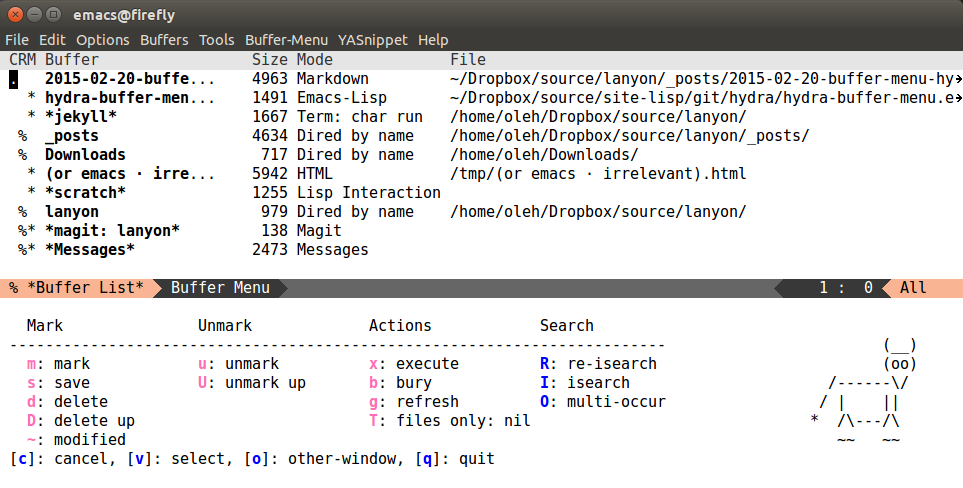
Task: Click the 4963 size value
Action: pyautogui.click(x=270, y=79)
